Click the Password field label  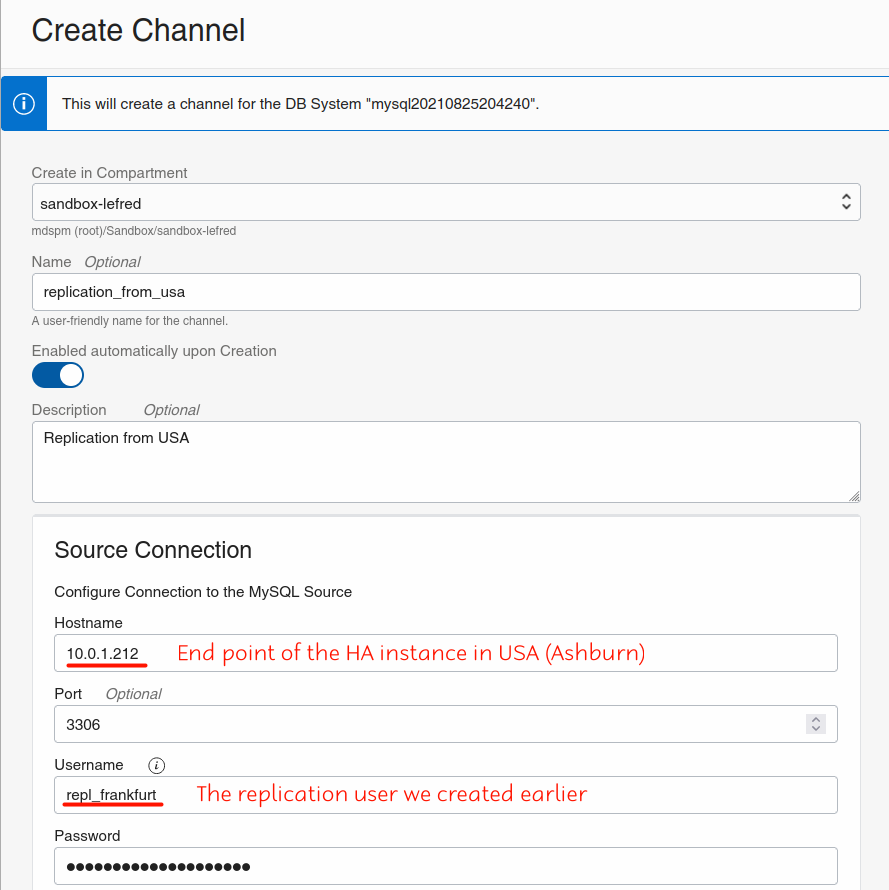point(87,836)
